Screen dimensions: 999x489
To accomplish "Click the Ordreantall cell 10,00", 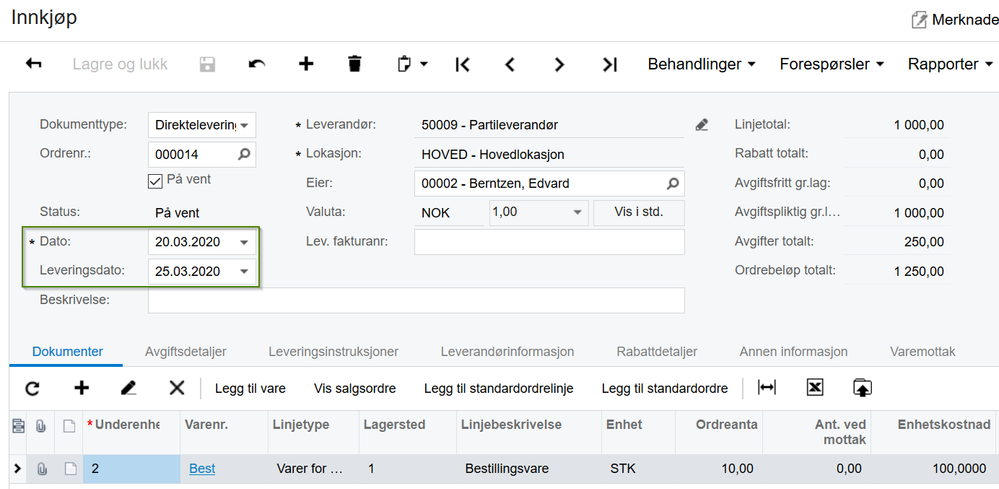I will pyautogui.click(x=719, y=469).
